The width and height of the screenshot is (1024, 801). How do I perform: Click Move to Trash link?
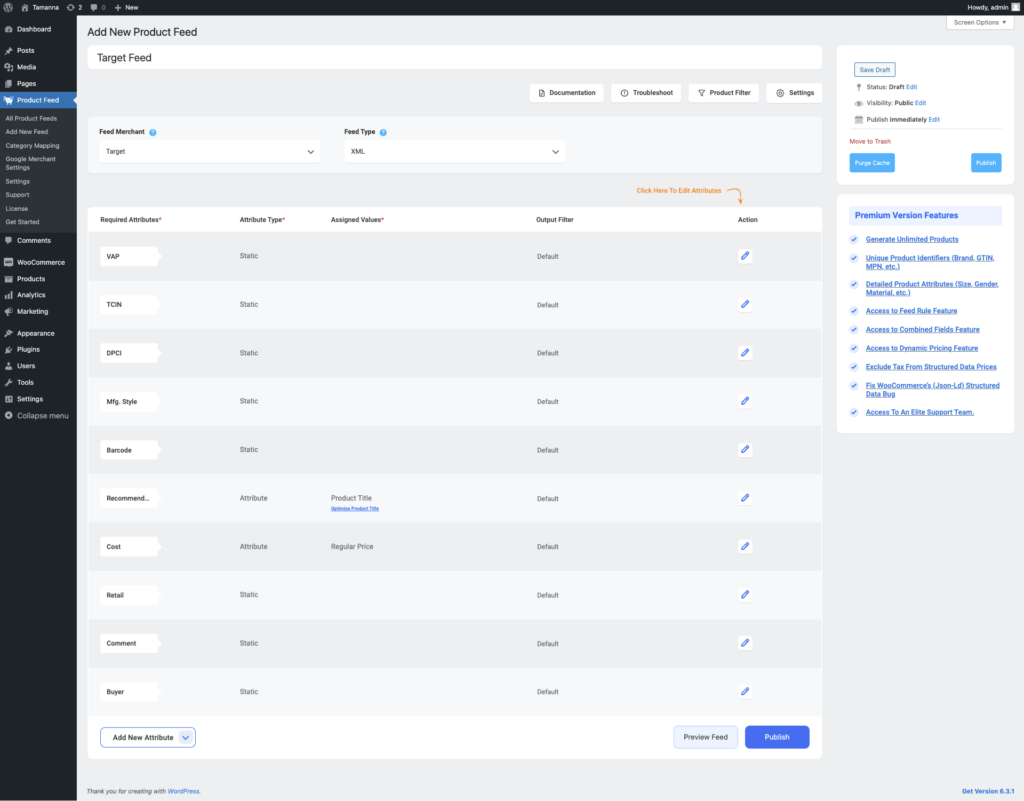pos(870,141)
